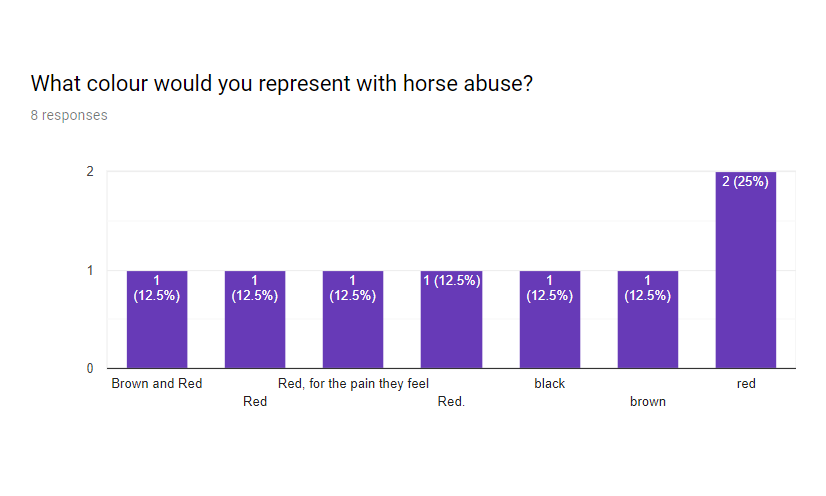Viewport: 826px width, 496px height.
Task: Click the '2 (25%)' data label
Action: [x=745, y=182]
